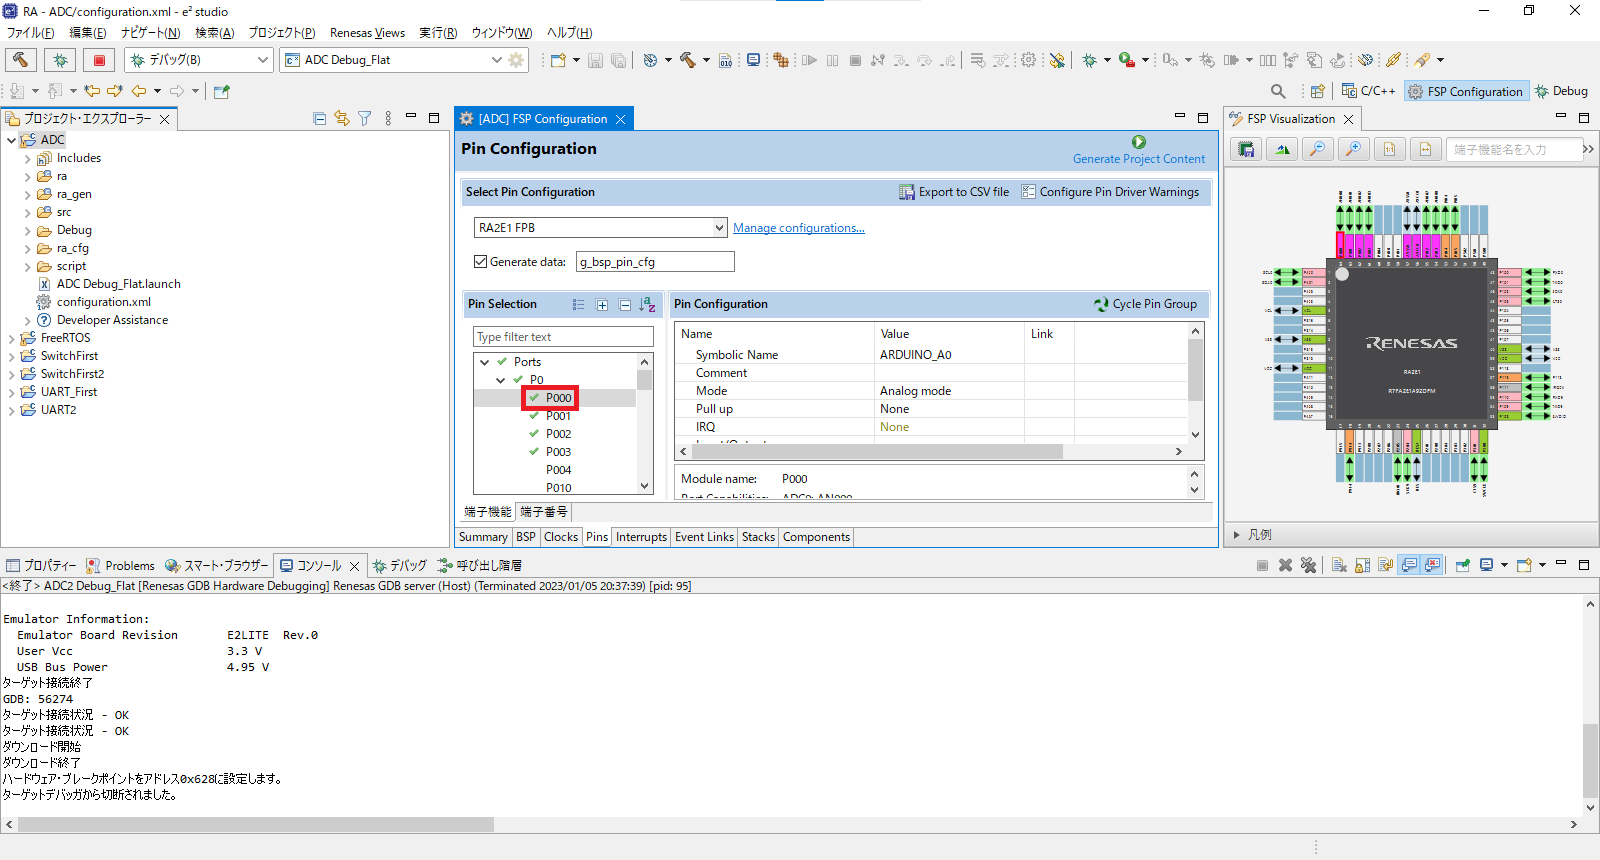Toggle show console on standard error

click(x=1432, y=565)
